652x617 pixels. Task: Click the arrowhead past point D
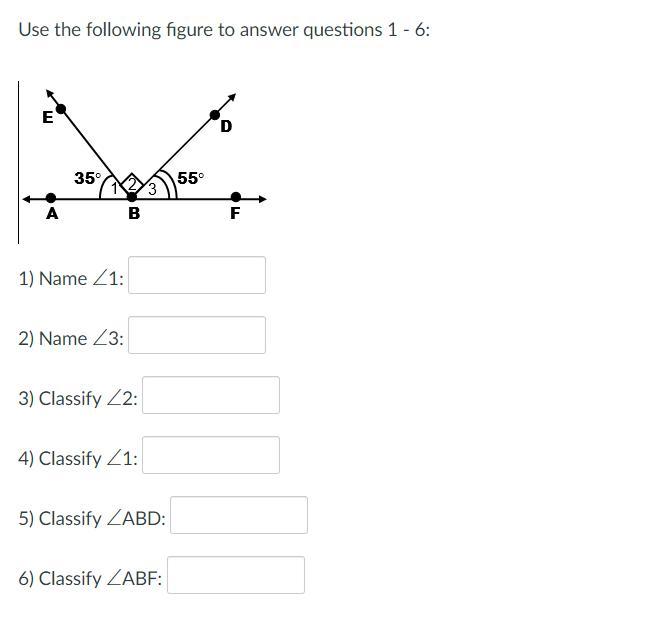pos(232,97)
